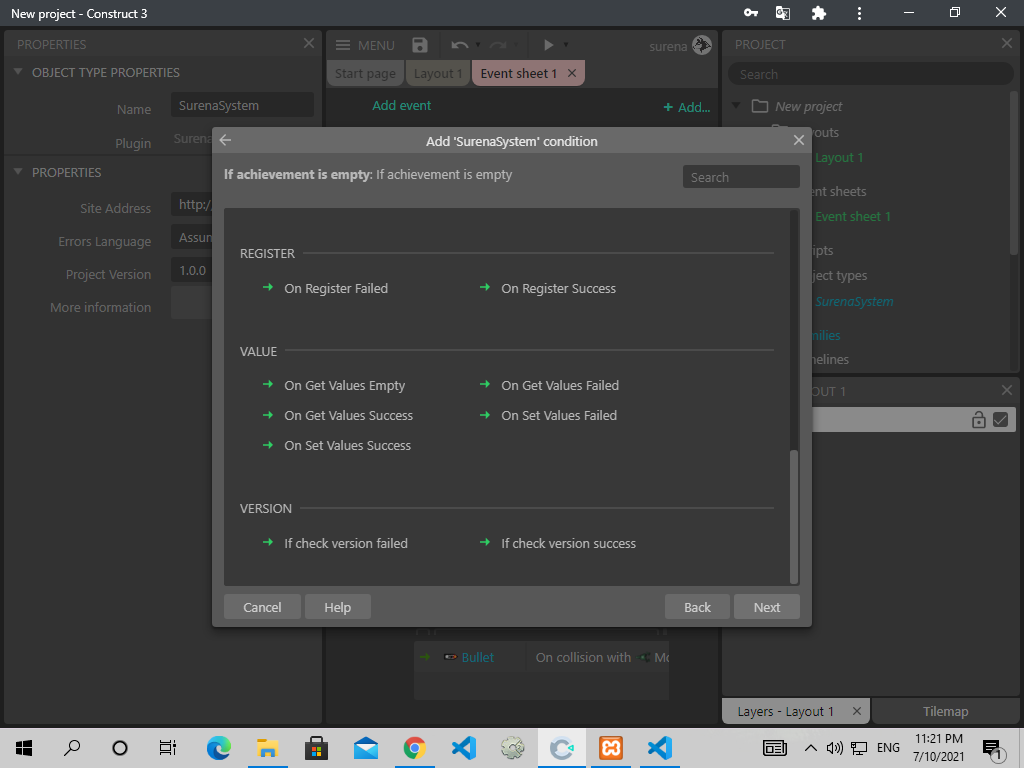1024x768 pixels.
Task: Close the Properties panel
Action: click(309, 43)
